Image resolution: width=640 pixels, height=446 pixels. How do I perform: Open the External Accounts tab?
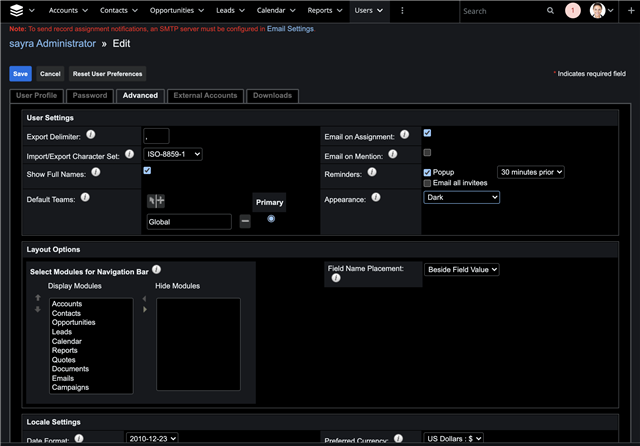(x=205, y=96)
